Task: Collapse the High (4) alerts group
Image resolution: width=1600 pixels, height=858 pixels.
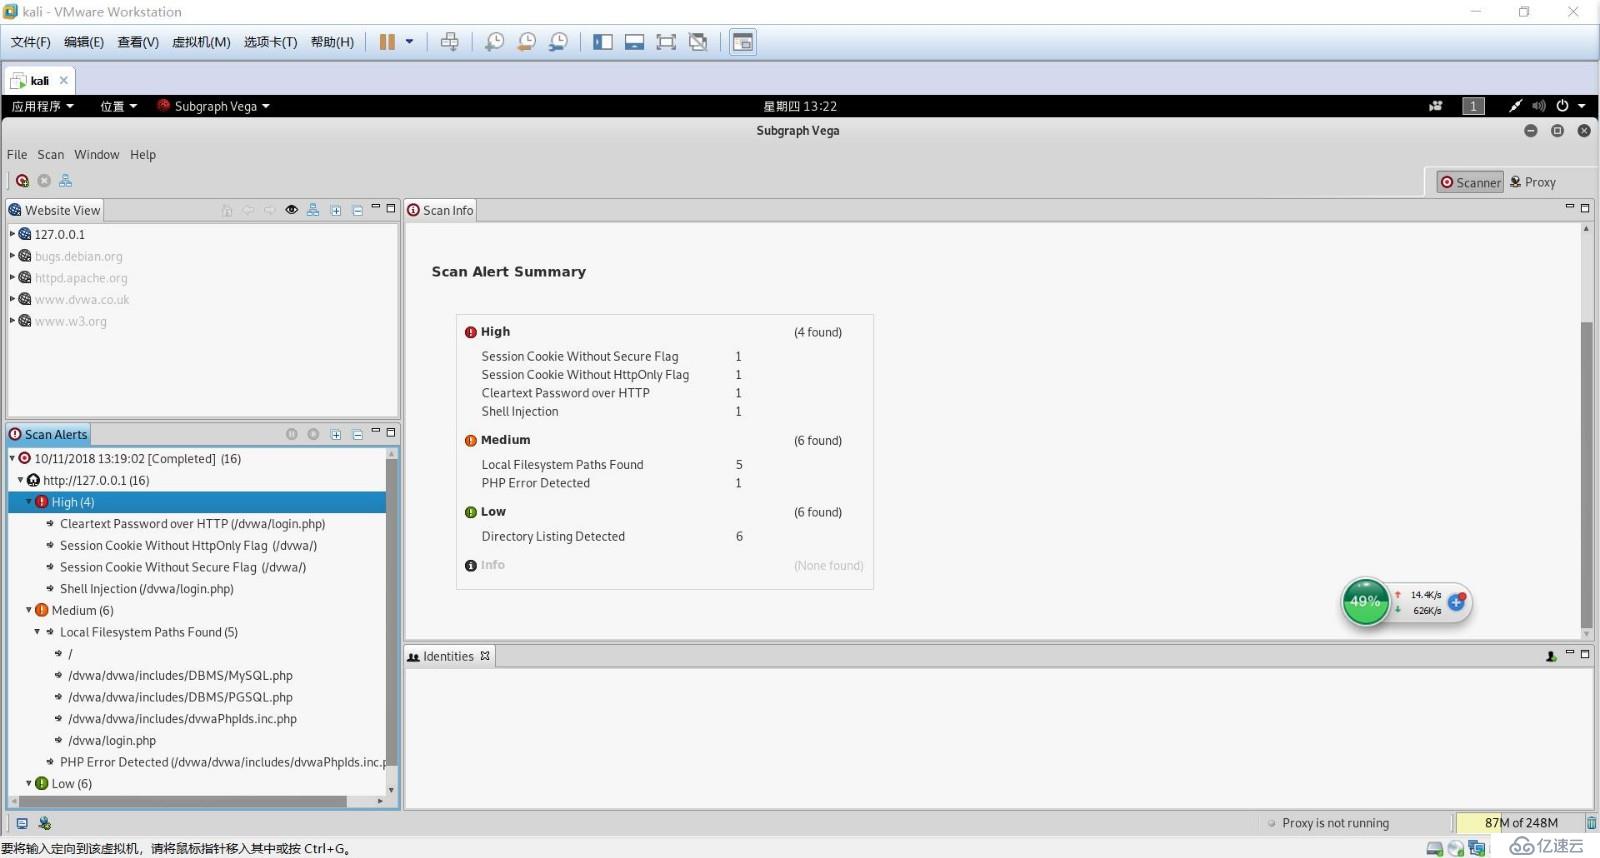Action: point(29,501)
